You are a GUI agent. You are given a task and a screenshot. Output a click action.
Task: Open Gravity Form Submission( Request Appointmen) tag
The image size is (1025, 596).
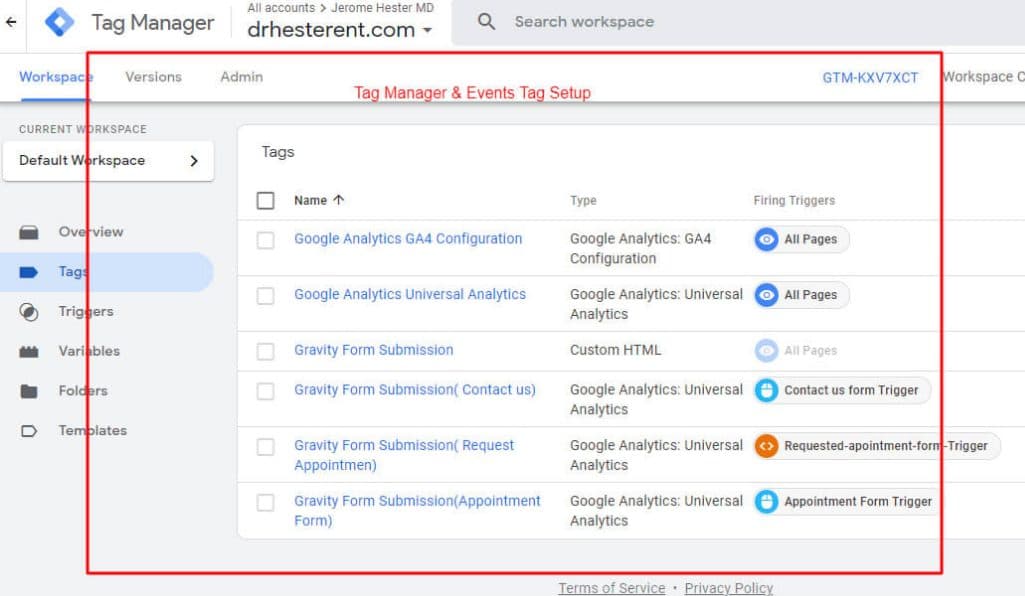tap(404, 455)
